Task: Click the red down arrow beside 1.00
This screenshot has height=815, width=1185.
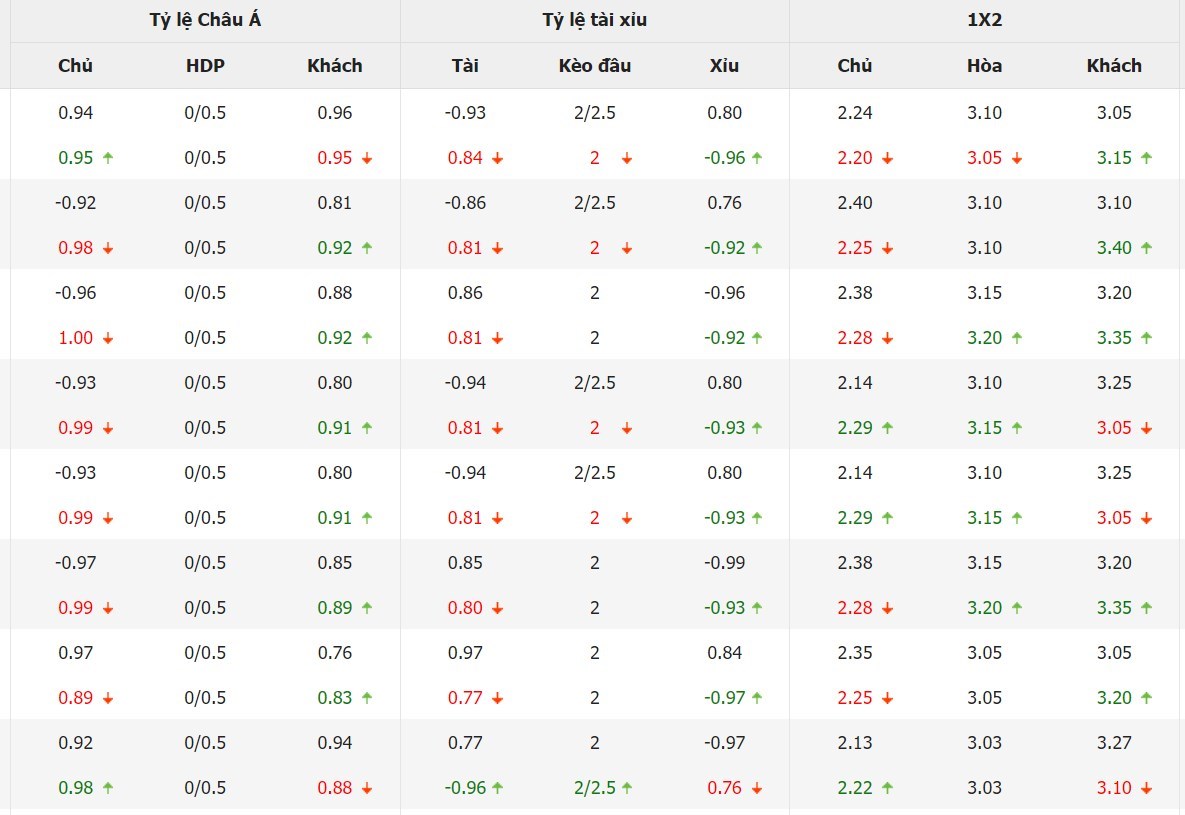Action: pos(108,338)
